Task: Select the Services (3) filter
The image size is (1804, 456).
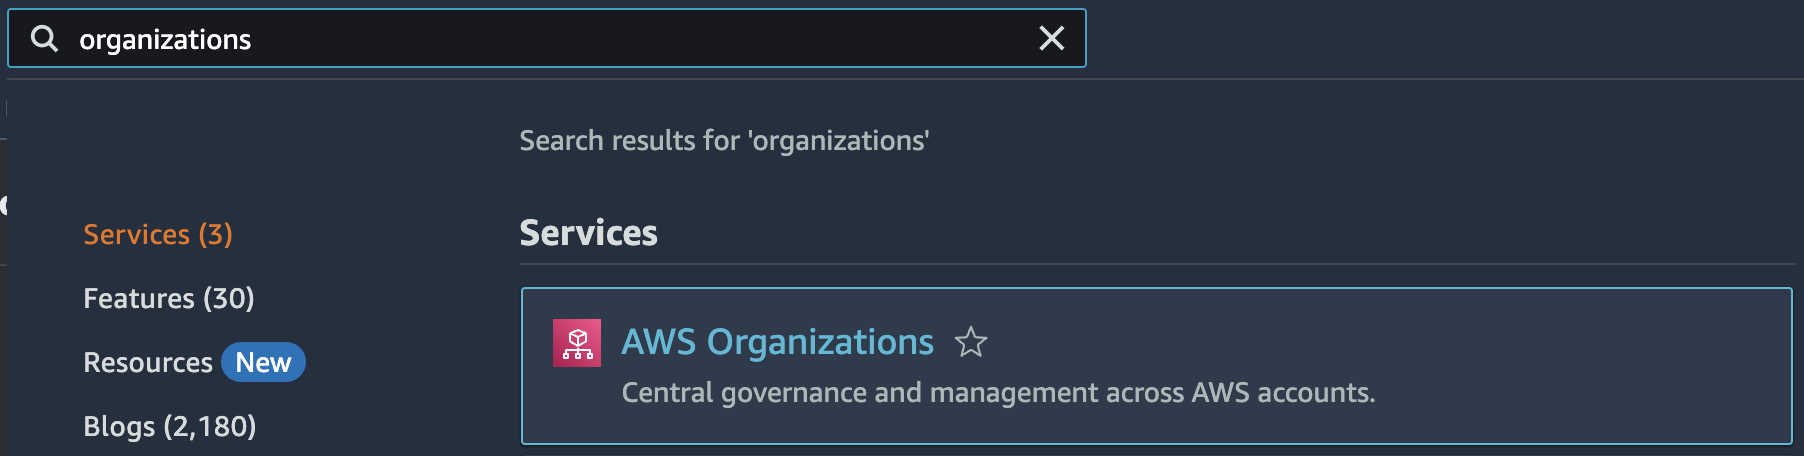Action: tap(158, 234)
